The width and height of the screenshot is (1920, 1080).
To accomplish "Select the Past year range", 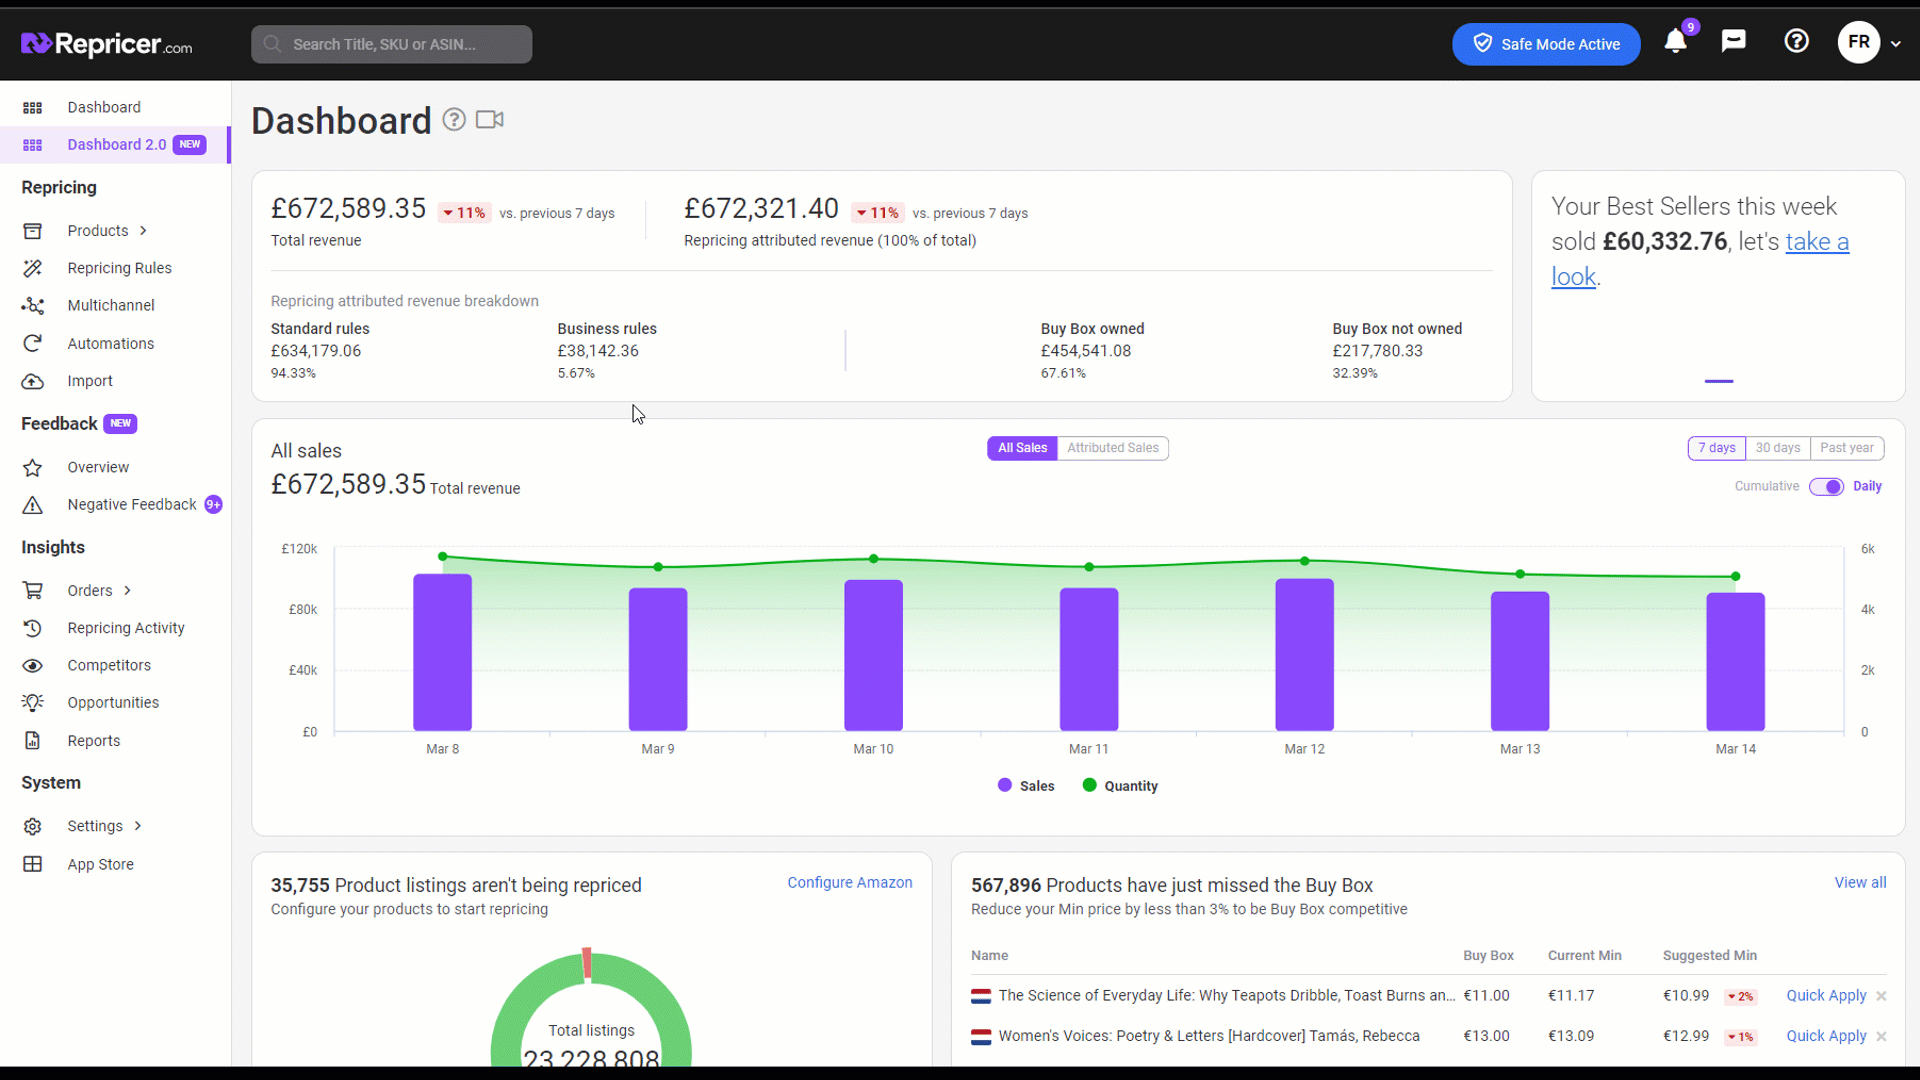I will (1847, 448).
